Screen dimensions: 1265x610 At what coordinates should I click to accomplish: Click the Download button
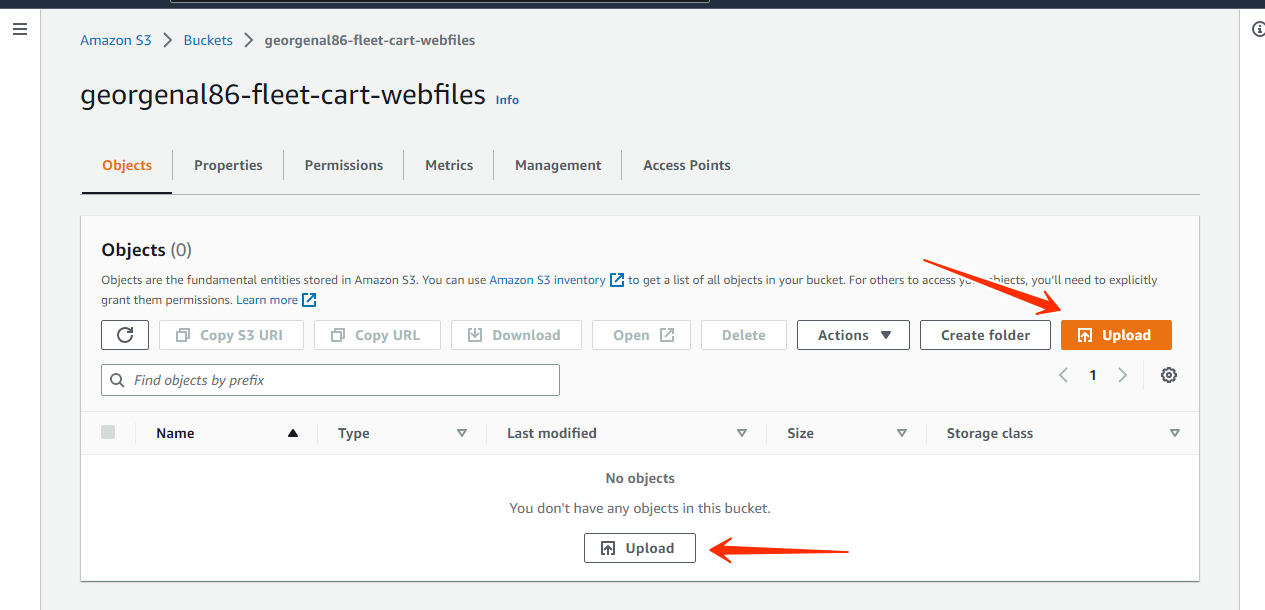pos(516,335)
